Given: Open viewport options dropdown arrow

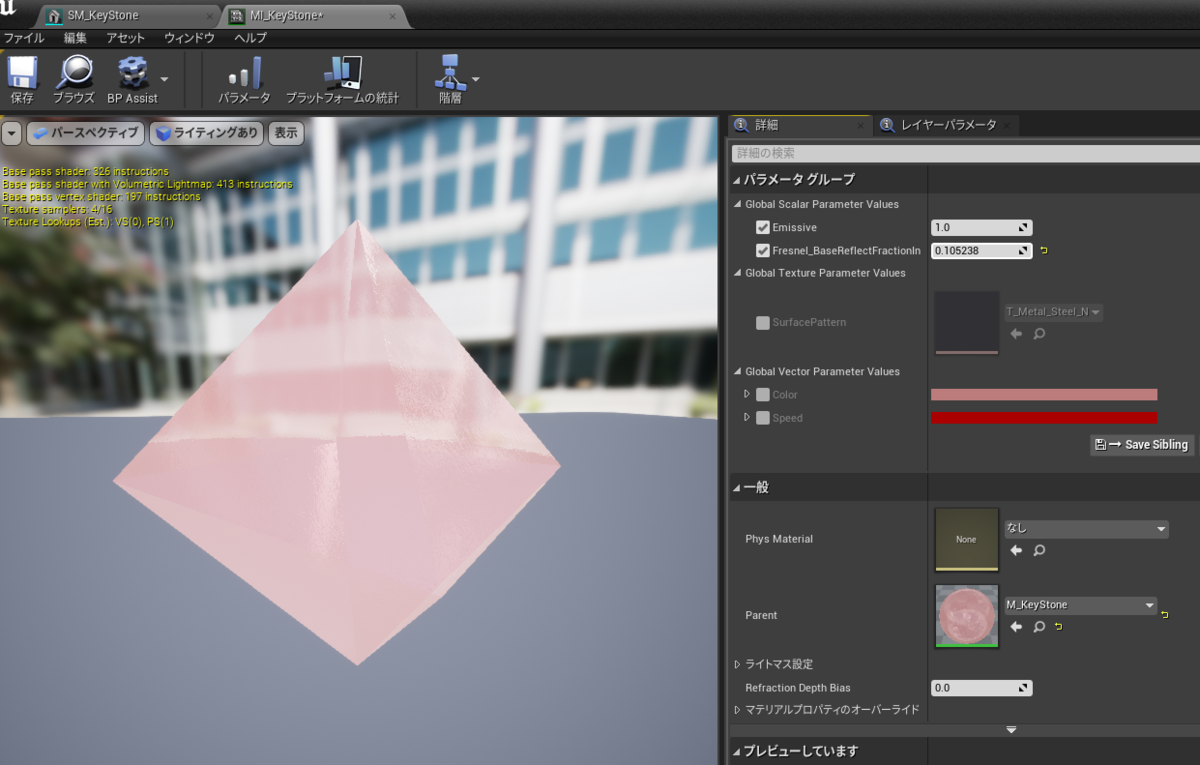Looking at the screenshot, I should 11,133.
